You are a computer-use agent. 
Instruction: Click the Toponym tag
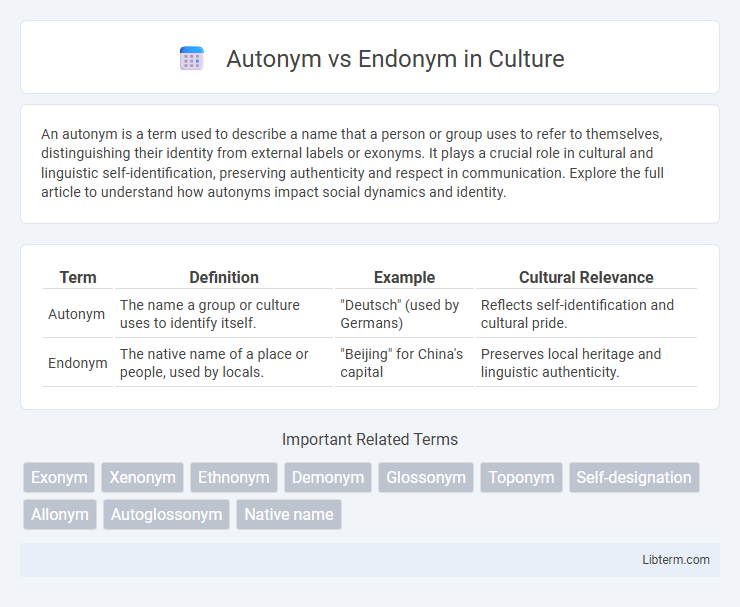521,477
